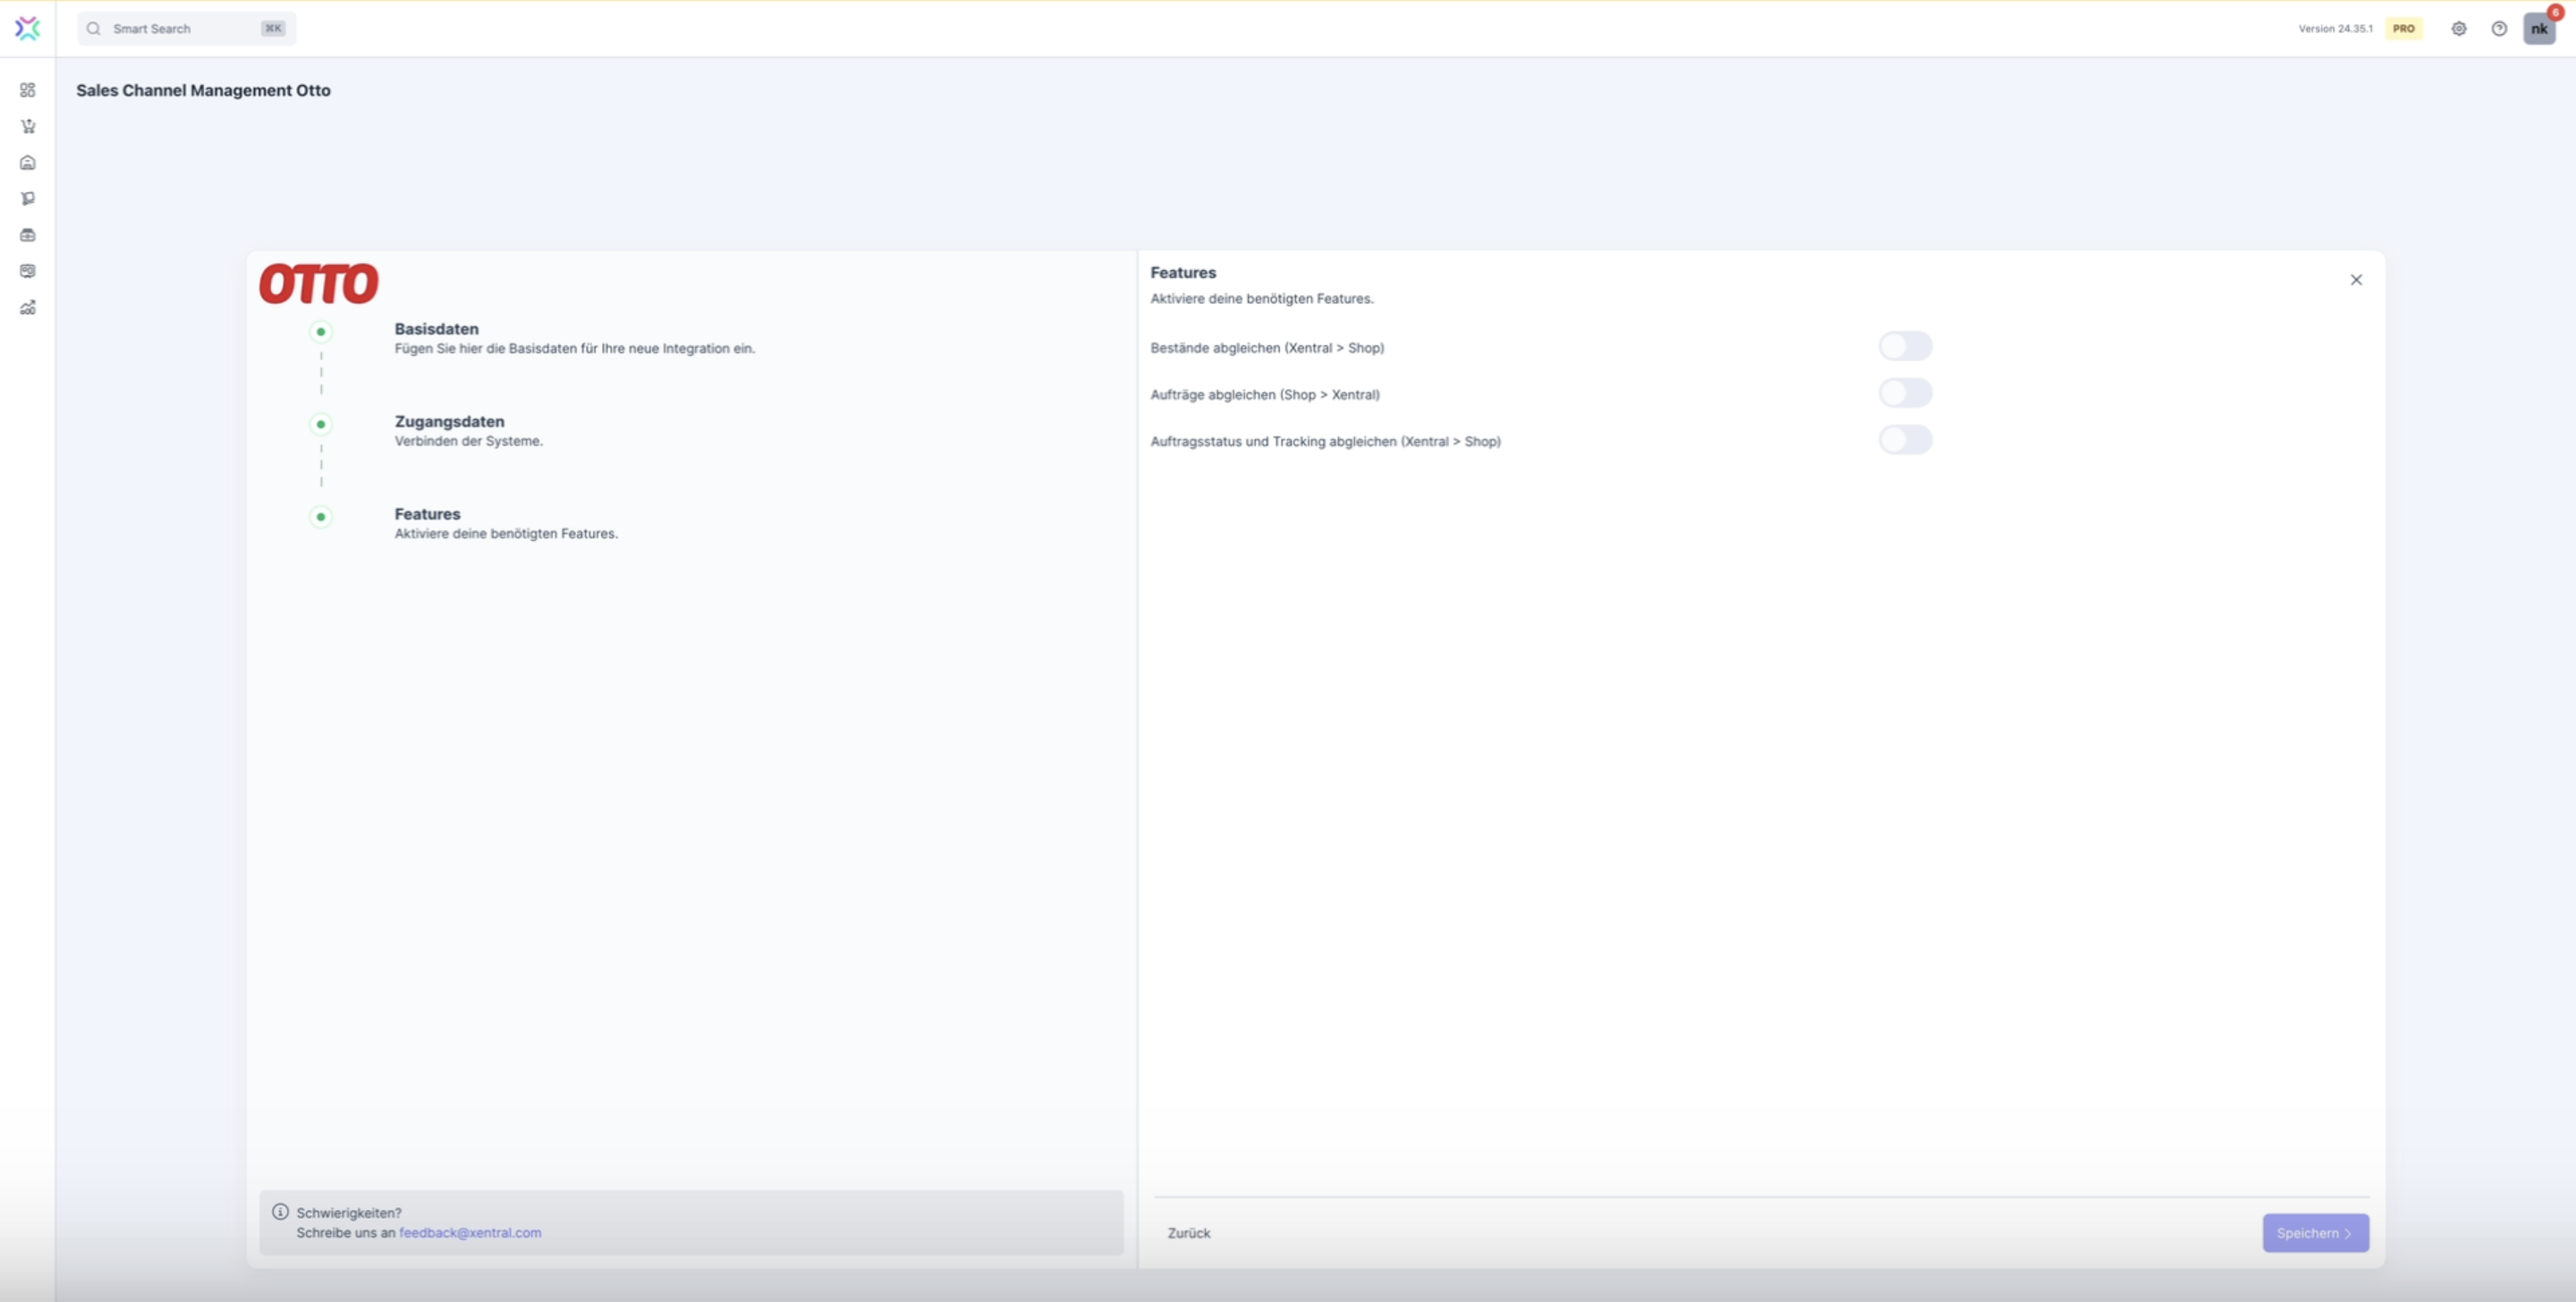Go to the Basisdaten step
Screen dimensions: 2576x1302
436,329
